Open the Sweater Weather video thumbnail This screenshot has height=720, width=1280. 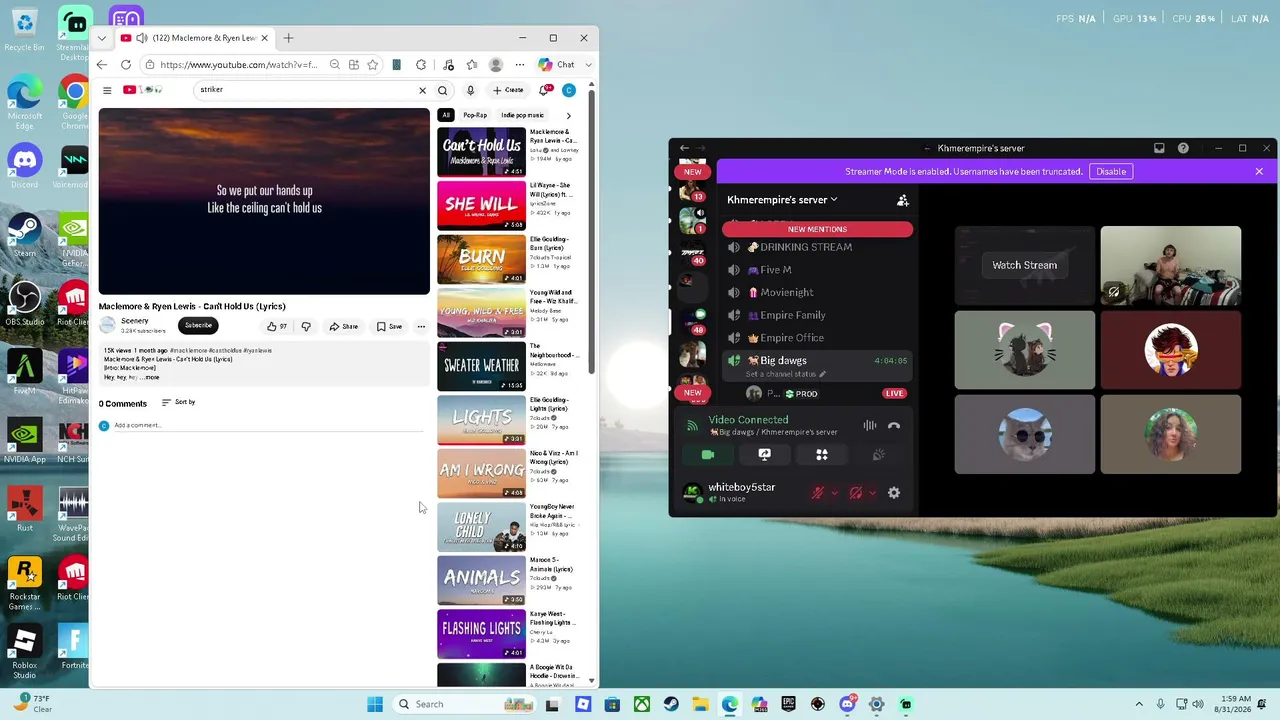[481, 366]
